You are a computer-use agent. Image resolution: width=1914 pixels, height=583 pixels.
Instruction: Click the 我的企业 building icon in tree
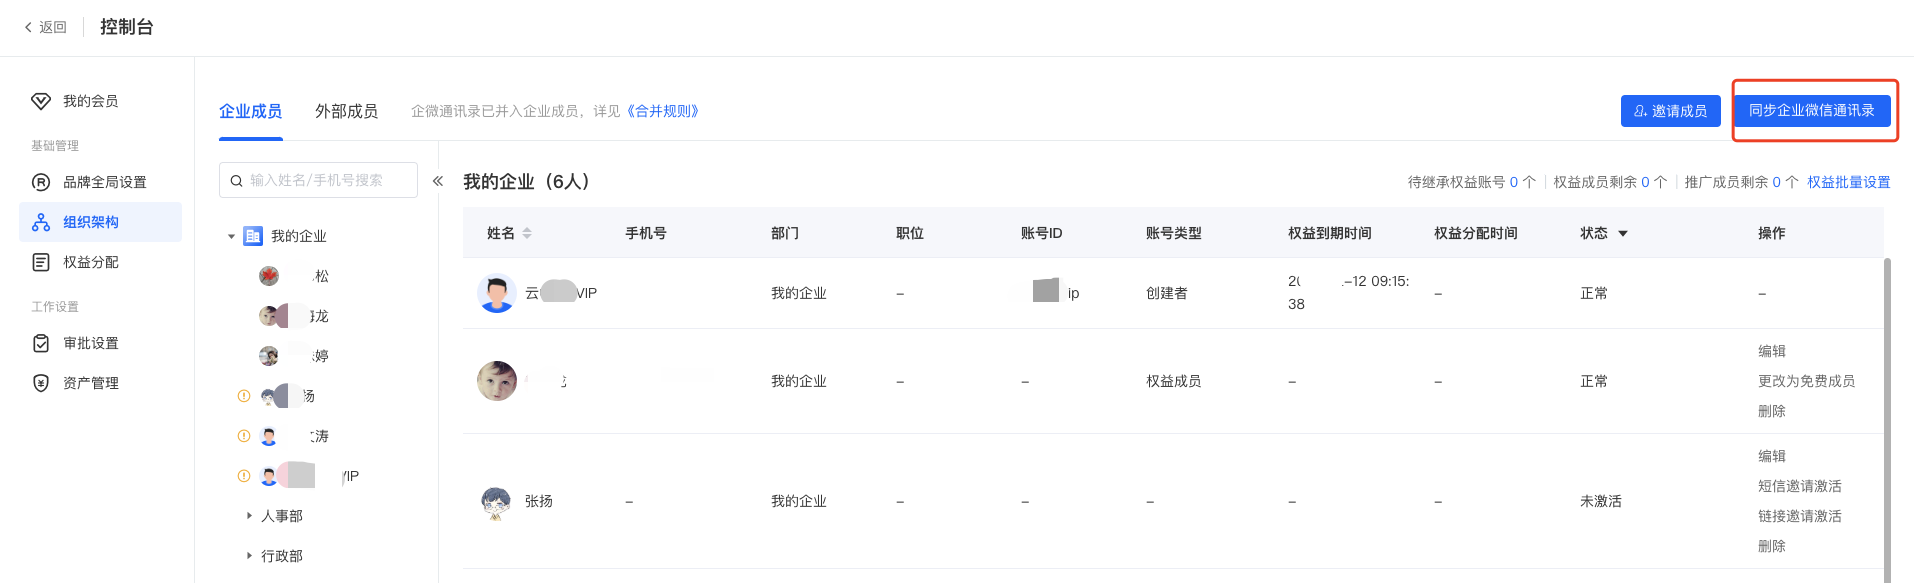(253, 236)
